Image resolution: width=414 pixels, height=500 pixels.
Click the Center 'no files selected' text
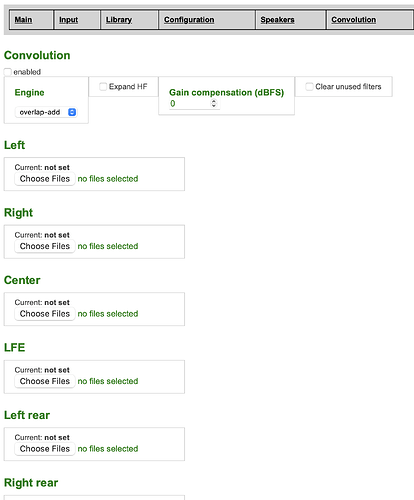tap(108, 314)
